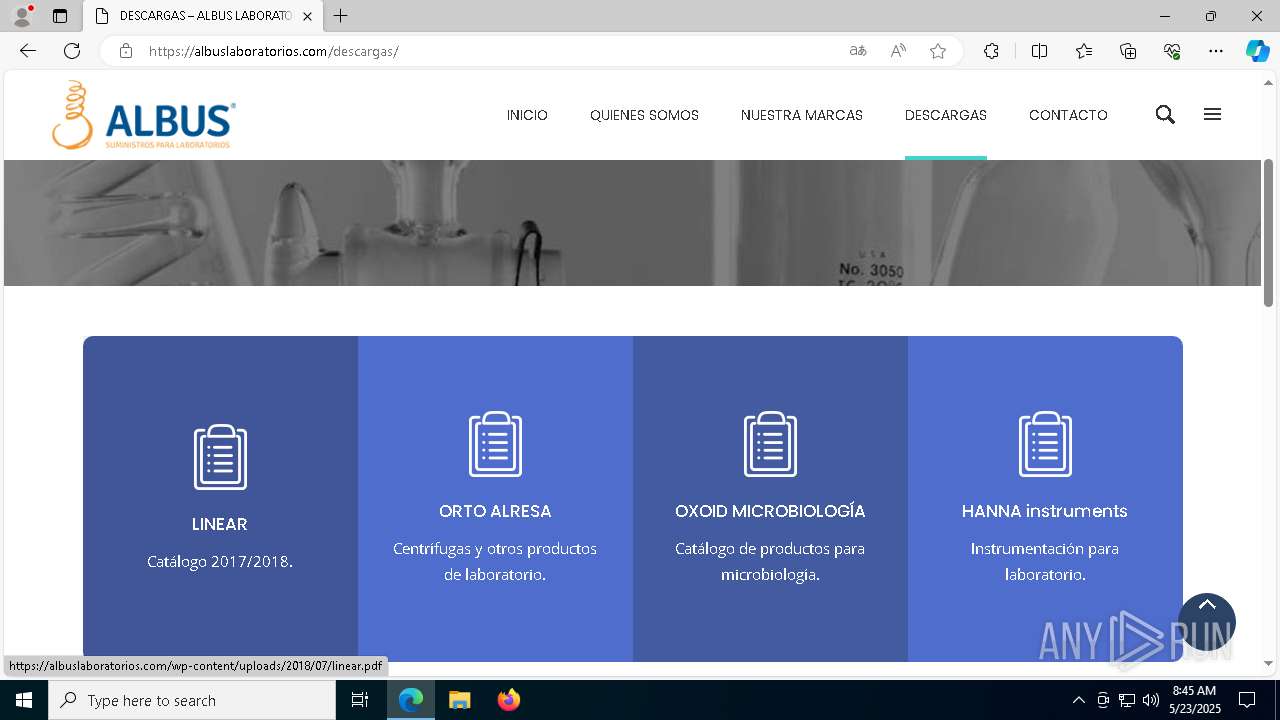Click 'Catálogo de productos para microbiología' text
Screen dimensions: 1280x720
click(770, 562)
